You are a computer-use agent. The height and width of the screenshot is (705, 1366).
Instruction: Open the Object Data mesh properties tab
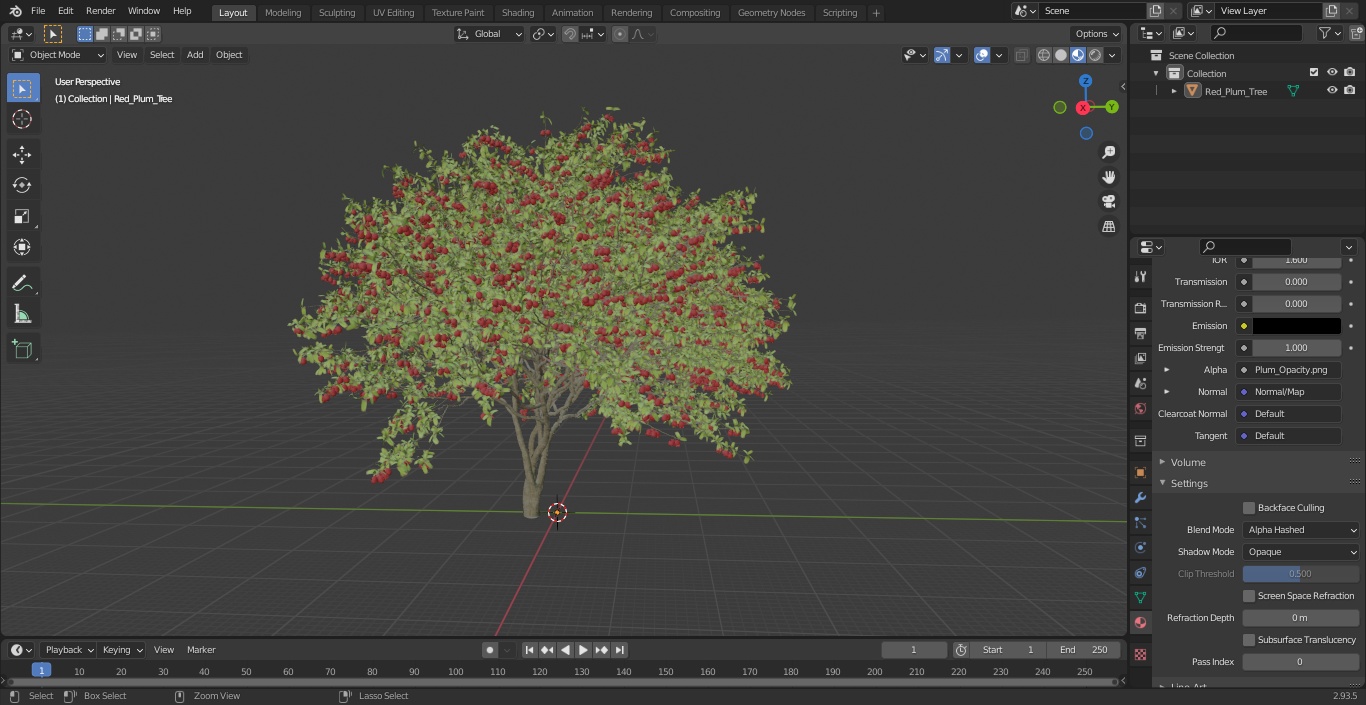(1140, 597)
